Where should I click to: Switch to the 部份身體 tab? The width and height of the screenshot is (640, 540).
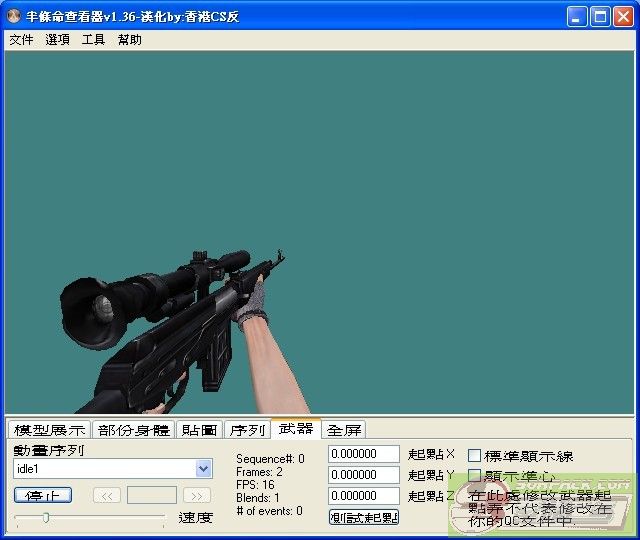coord(133,430)
